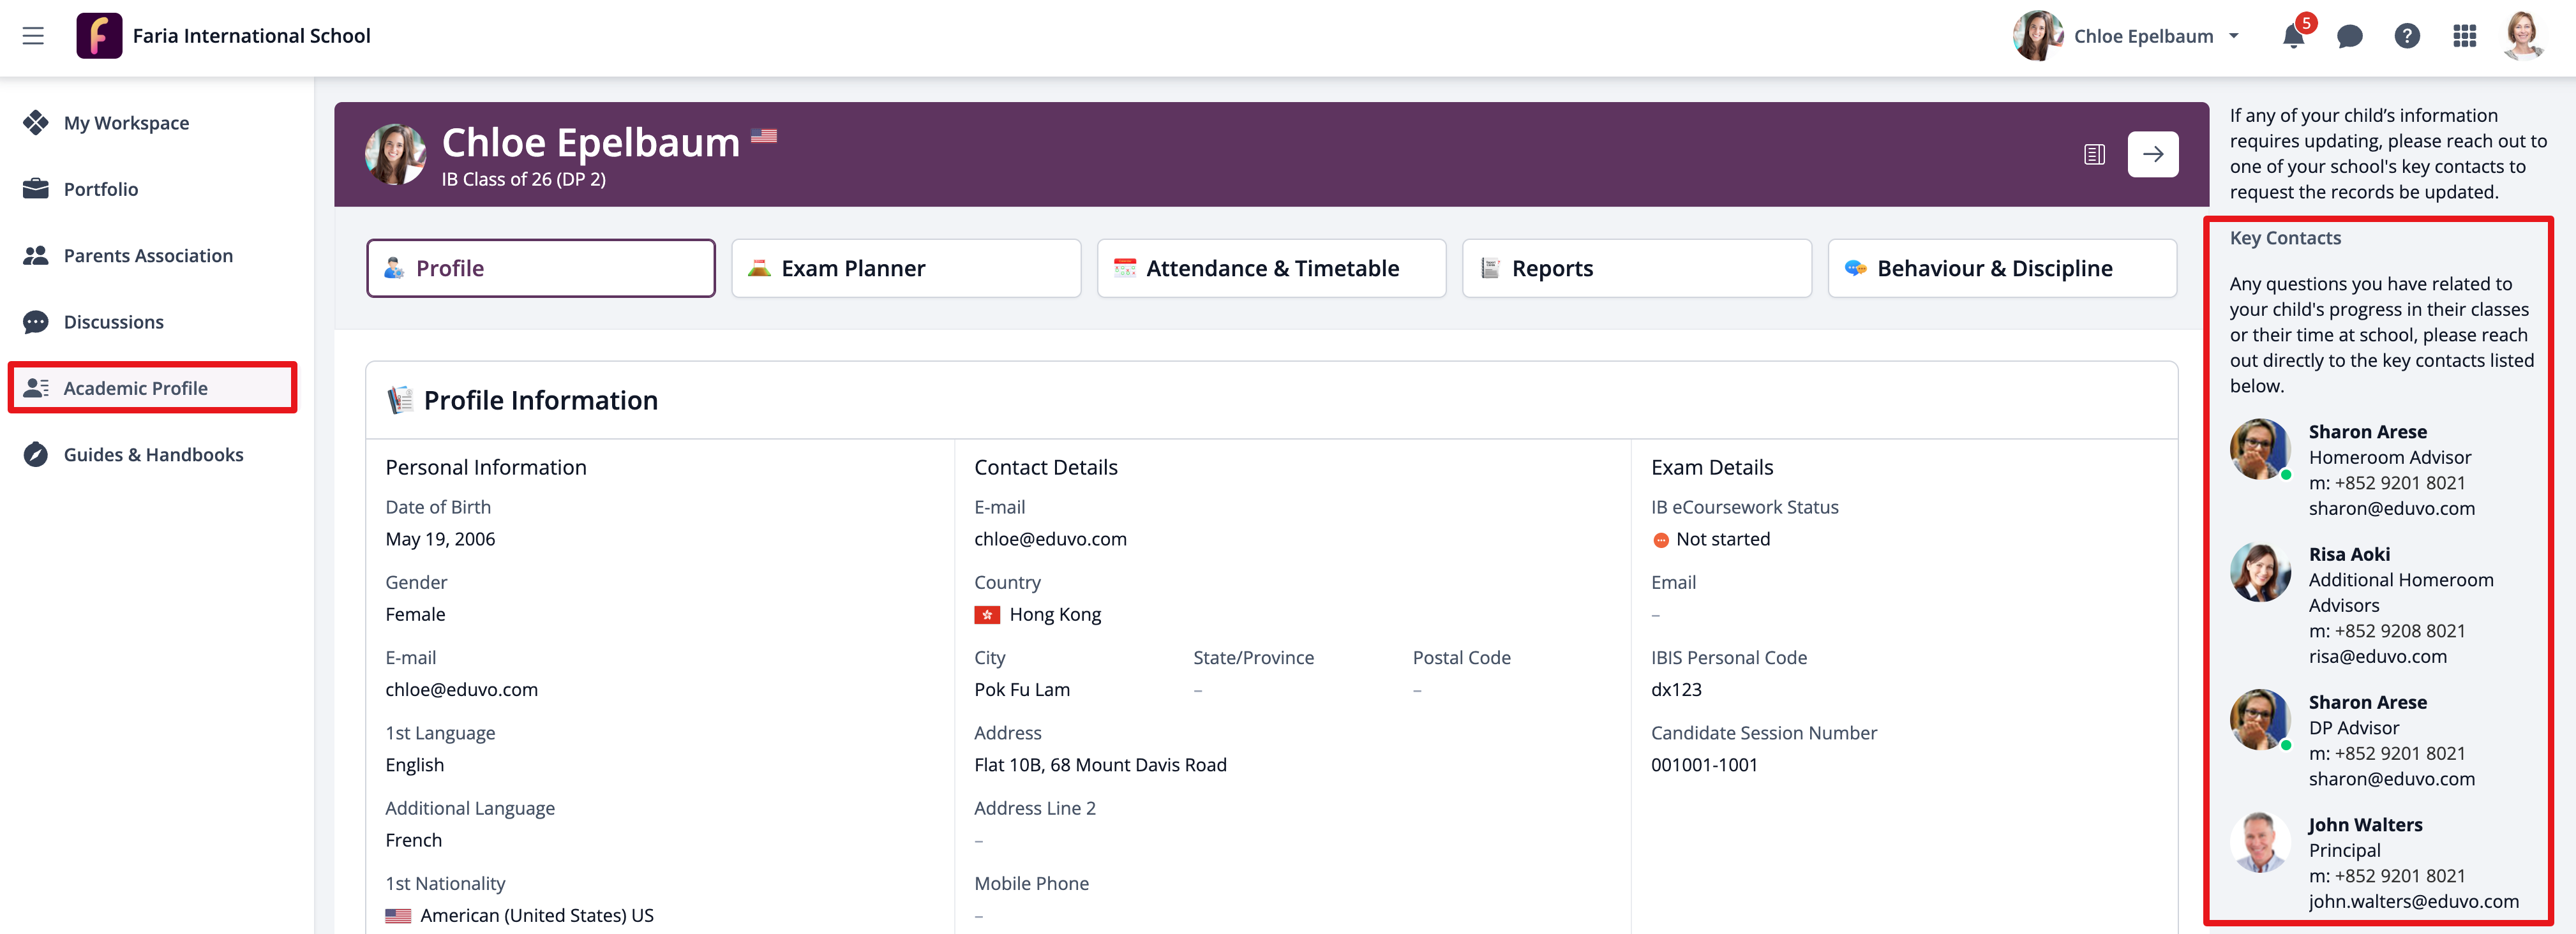Image resolution: width=2576 pixels, height=934 pixels.
Task: Click john.walters@eduvo.com email link
Action: tap(2413, 901)
